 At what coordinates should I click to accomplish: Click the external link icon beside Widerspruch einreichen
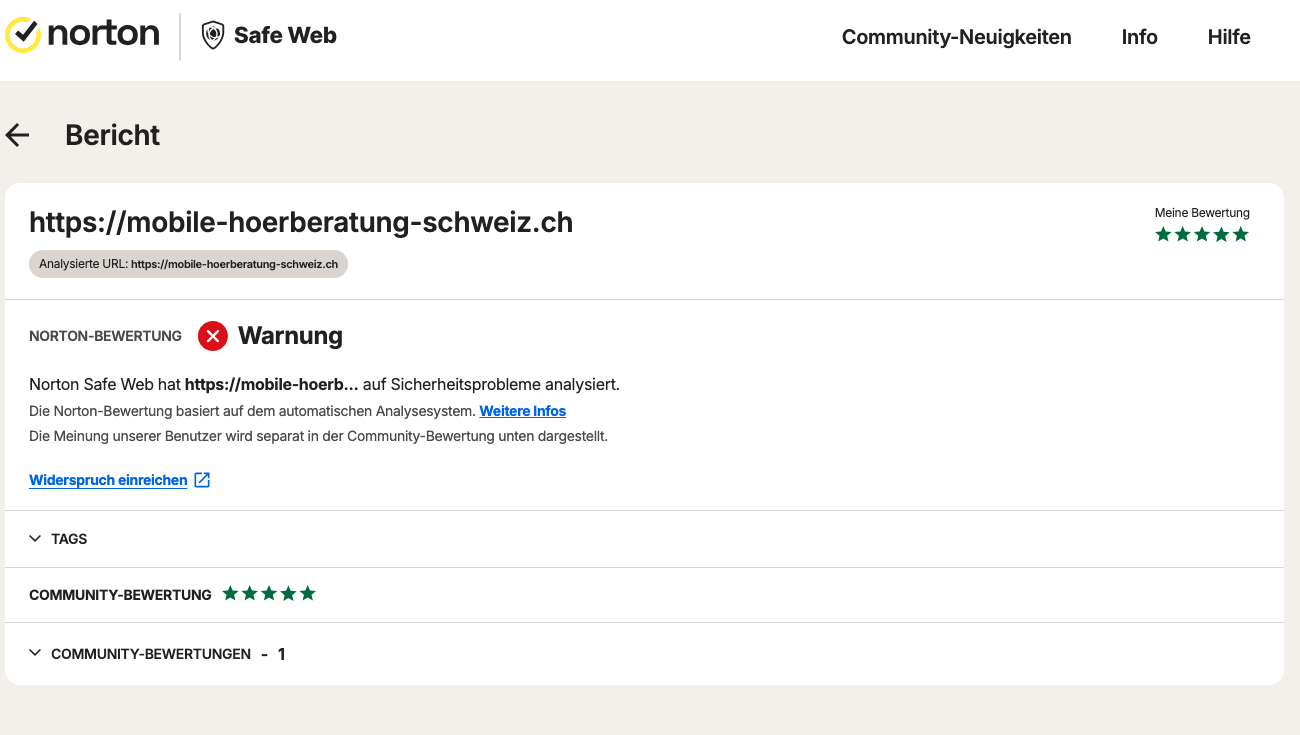[202, 480]
